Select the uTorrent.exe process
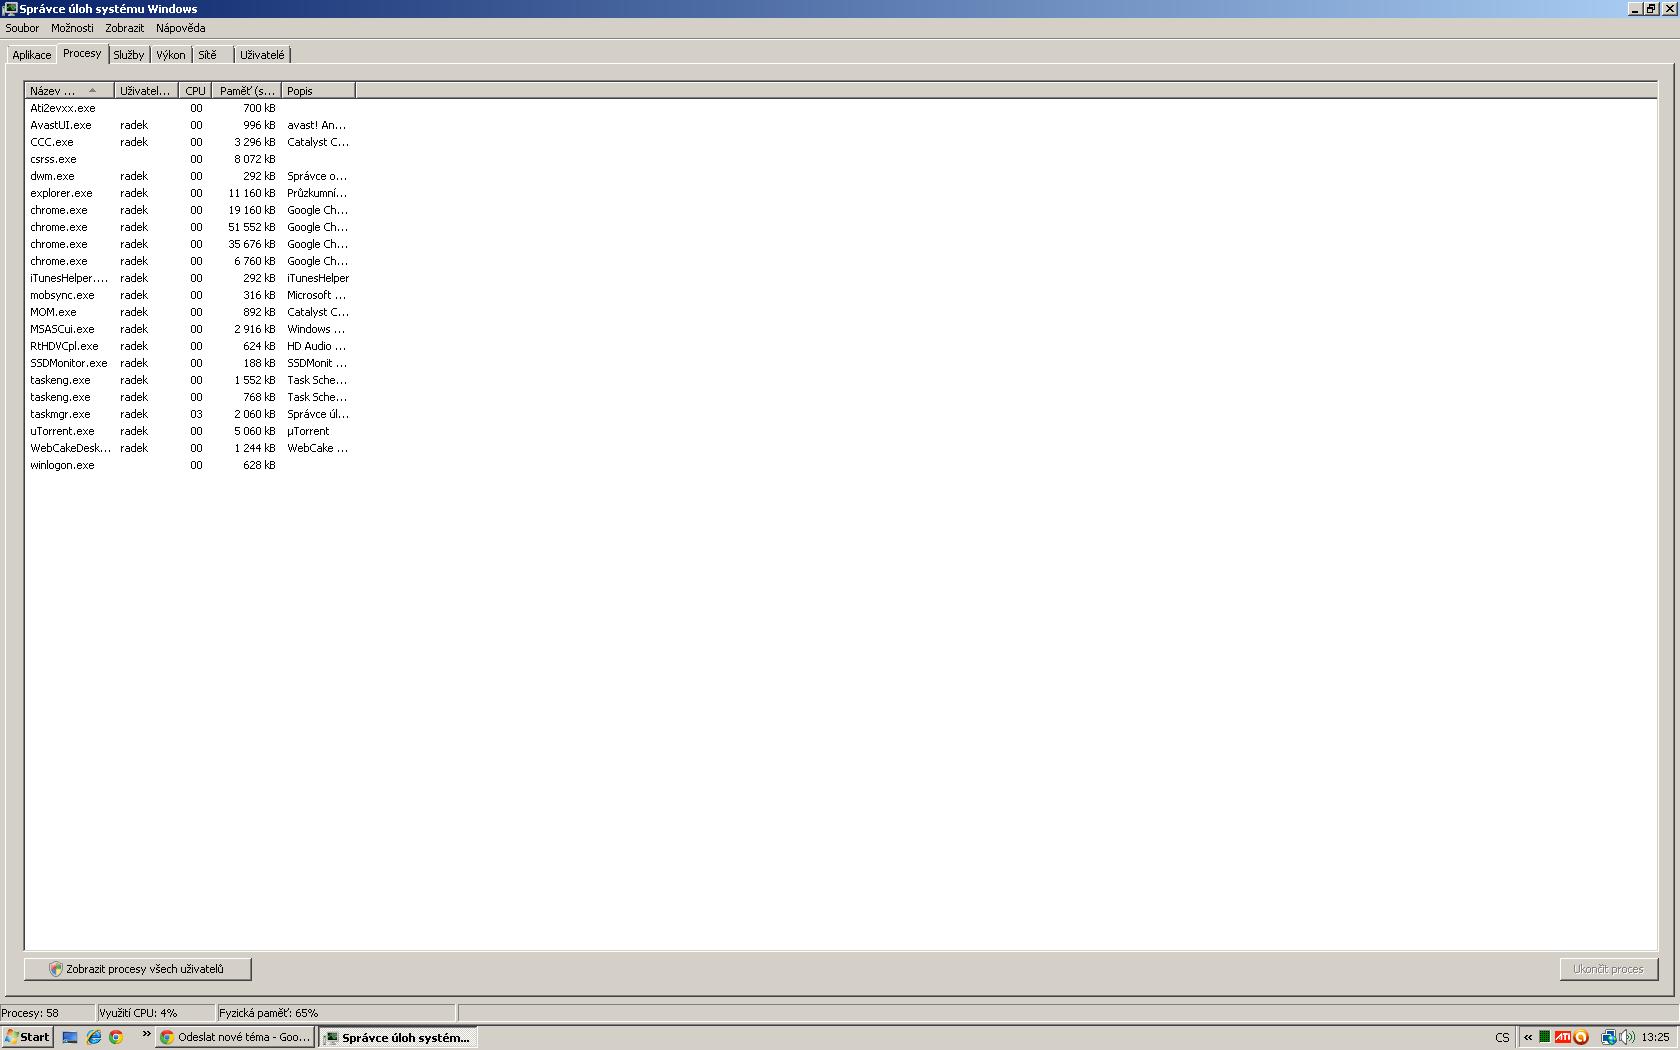The image size is (1680, 1050). click(x=190, y=431)
